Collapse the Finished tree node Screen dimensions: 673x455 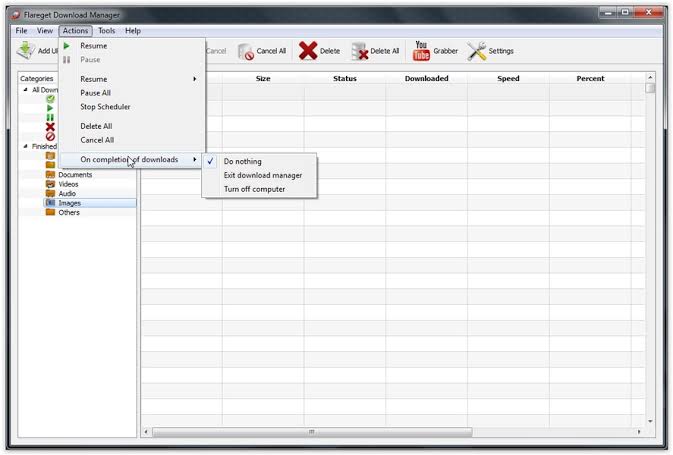coord(25,146)
